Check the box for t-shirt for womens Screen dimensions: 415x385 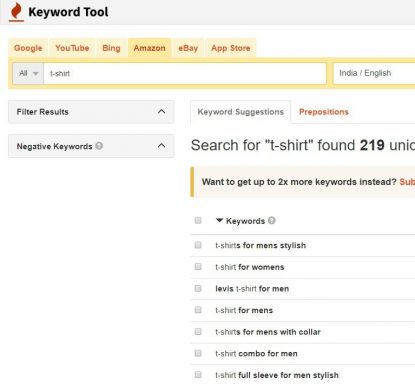coord(198,267)
